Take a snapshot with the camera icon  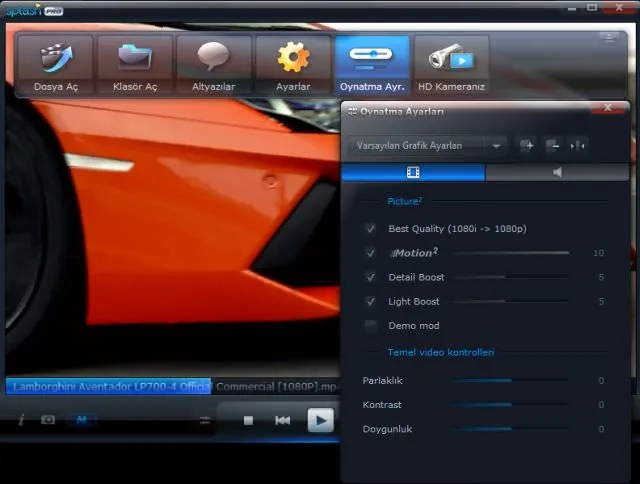(47, 420)
